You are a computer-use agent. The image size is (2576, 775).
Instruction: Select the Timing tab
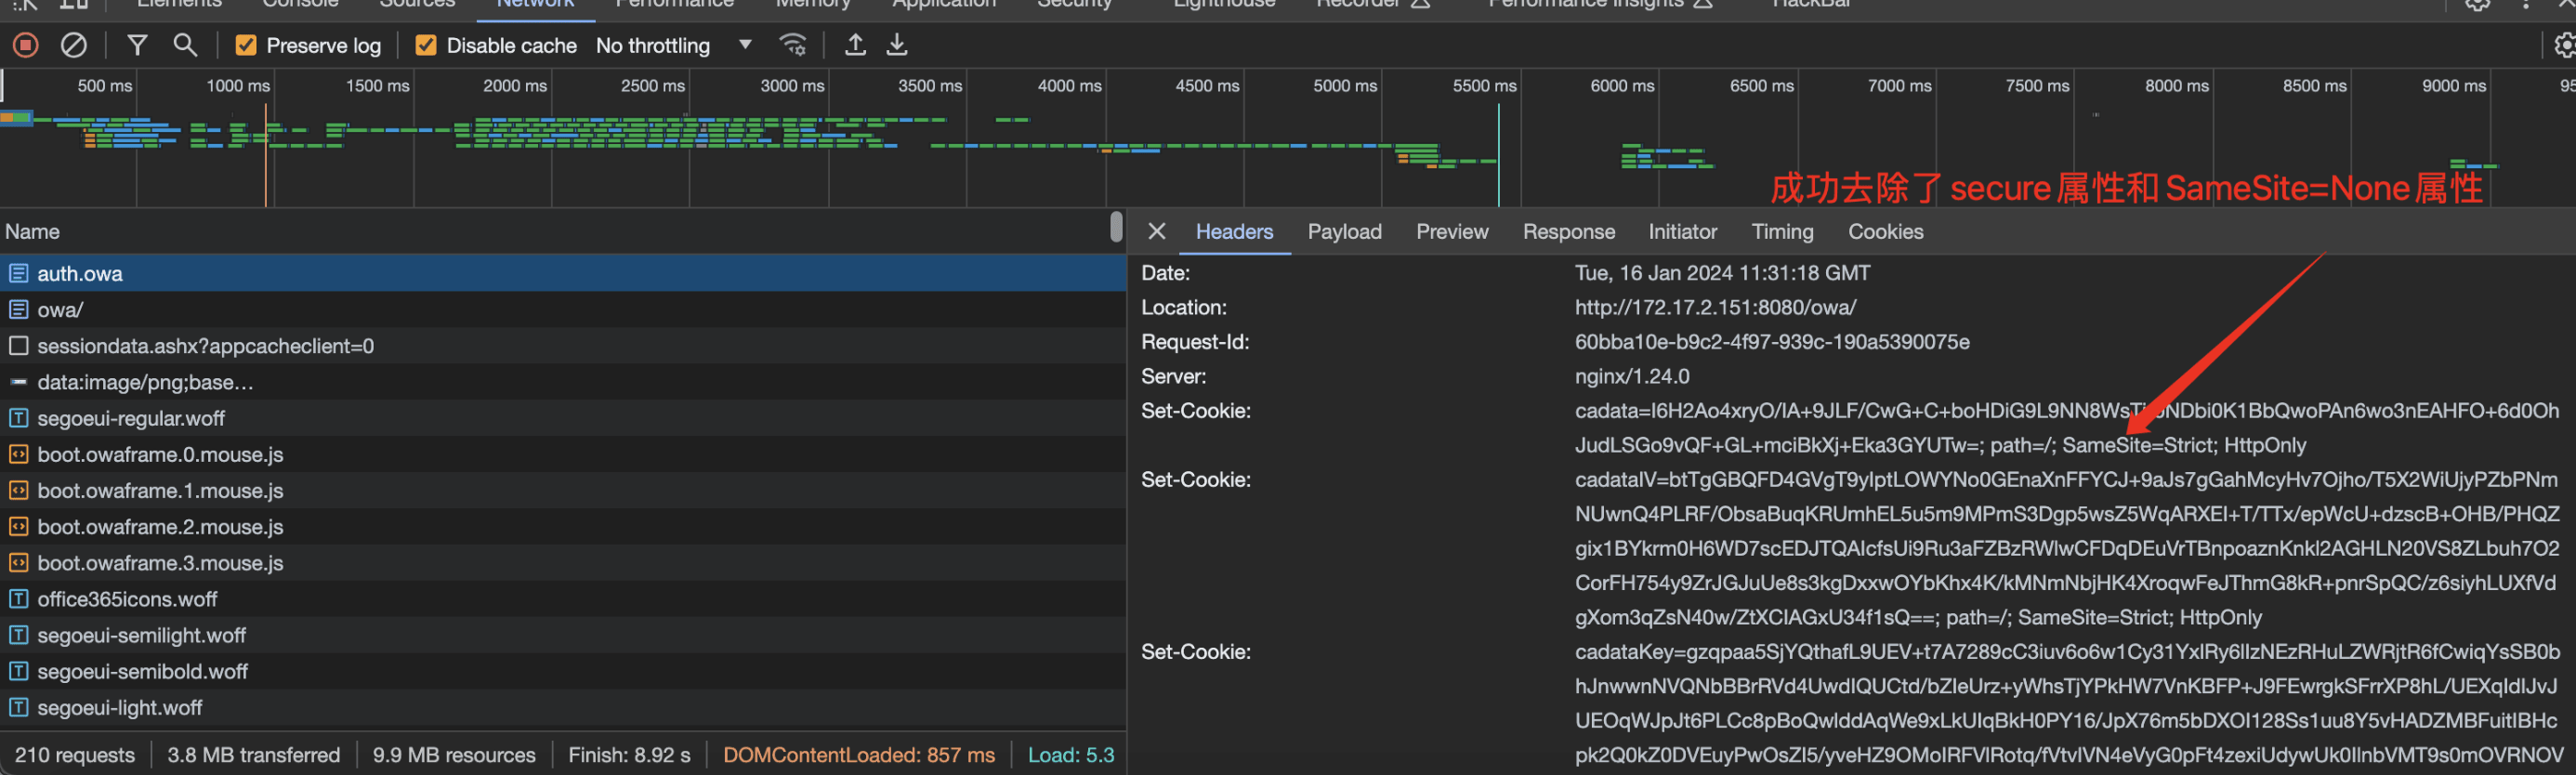click(1782, 232)
